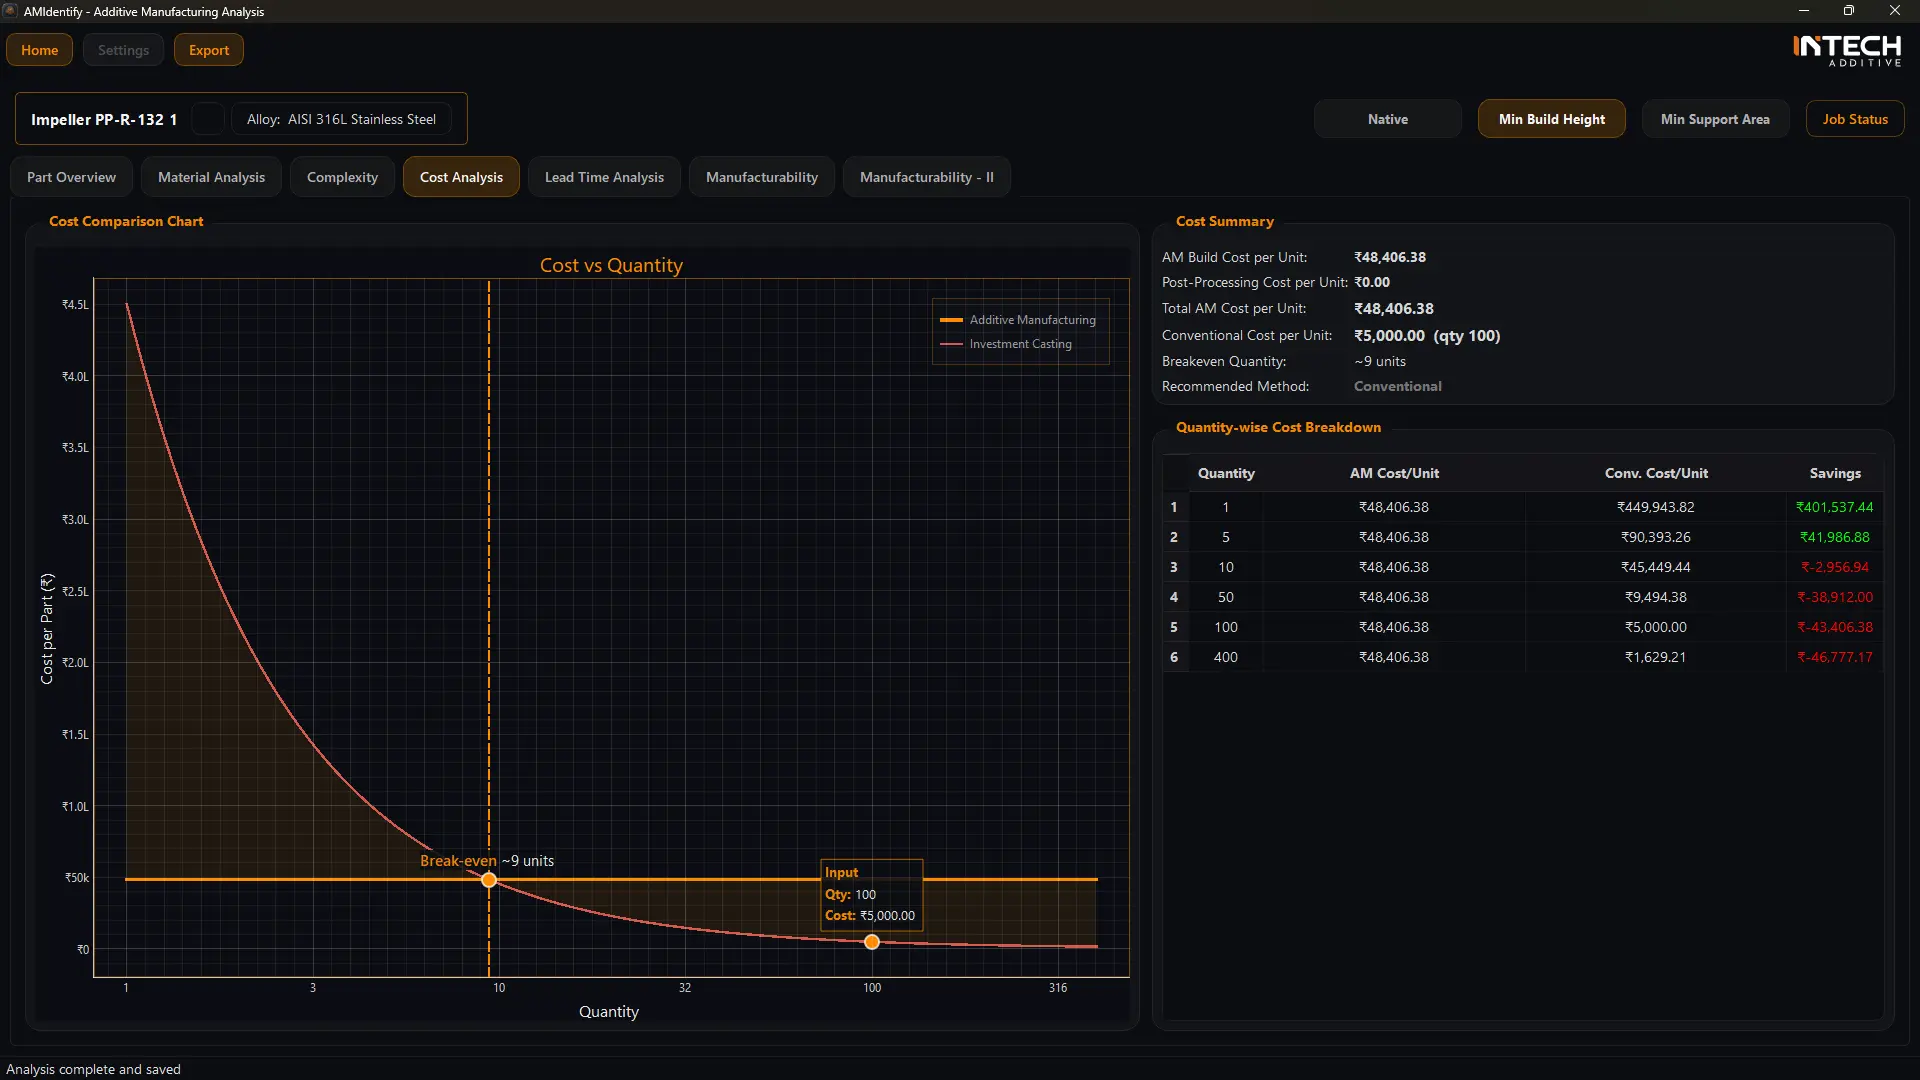Click conventional cost cell ₹9,494.38
Image resolution: width=1920 pixels, height=1080 pixels.
[1656, 597]
